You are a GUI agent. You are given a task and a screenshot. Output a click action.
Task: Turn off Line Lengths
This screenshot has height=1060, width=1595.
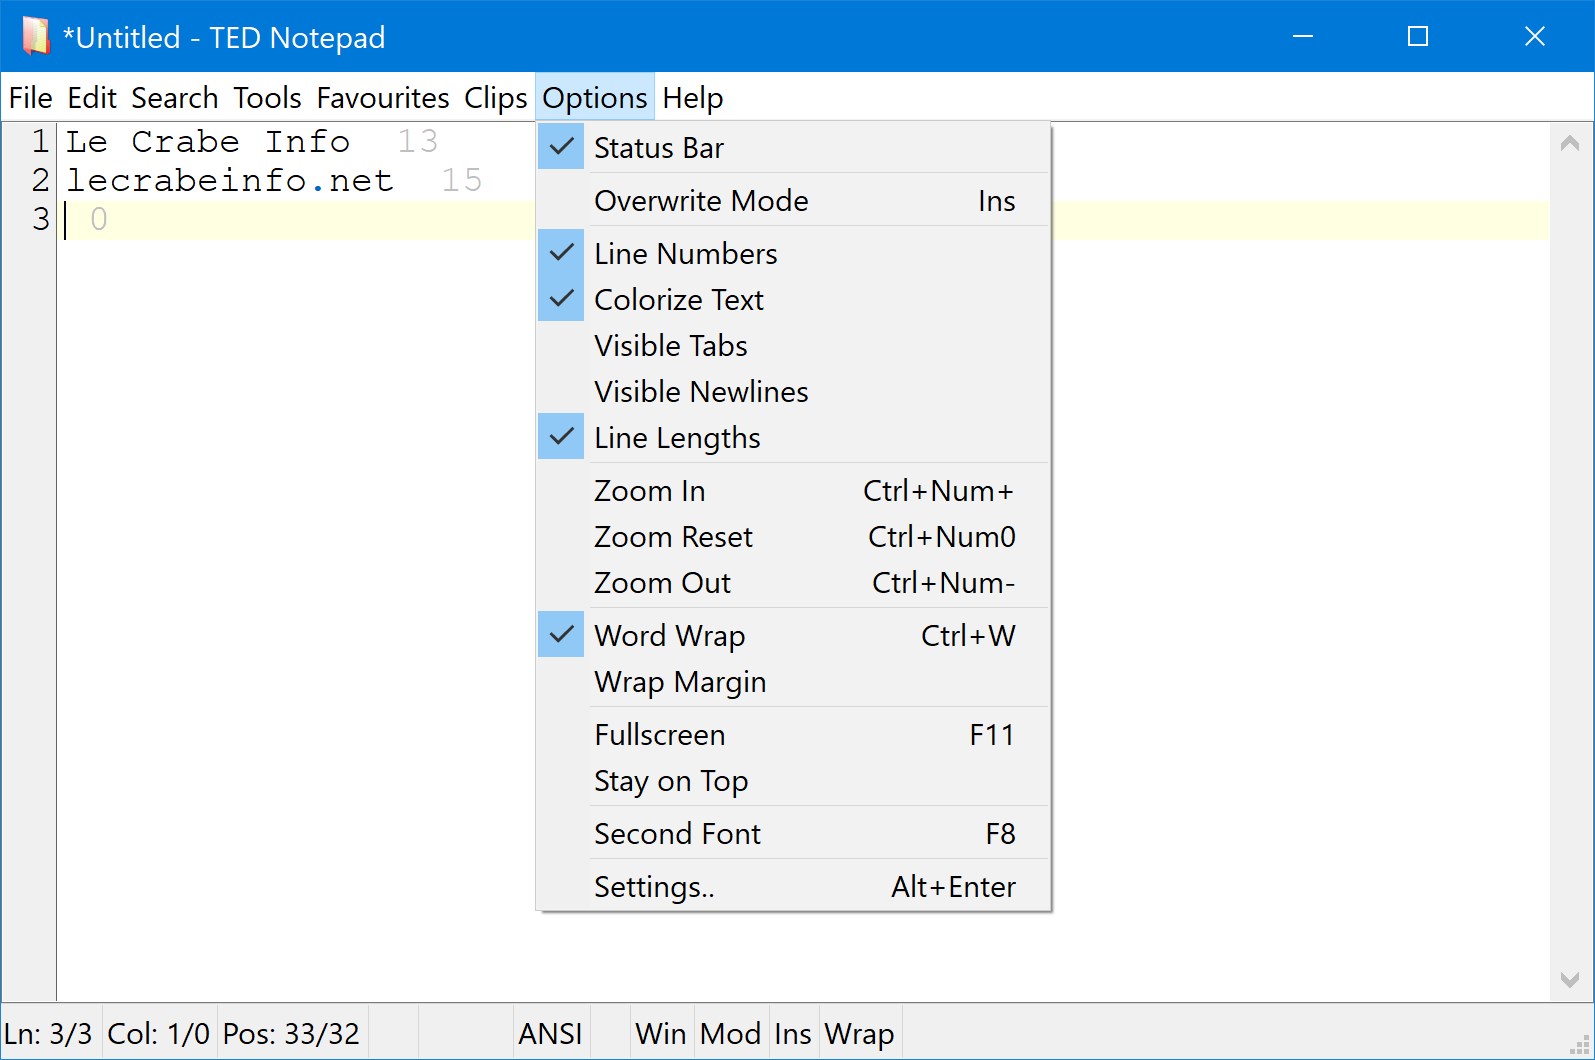tap(794, 438)
